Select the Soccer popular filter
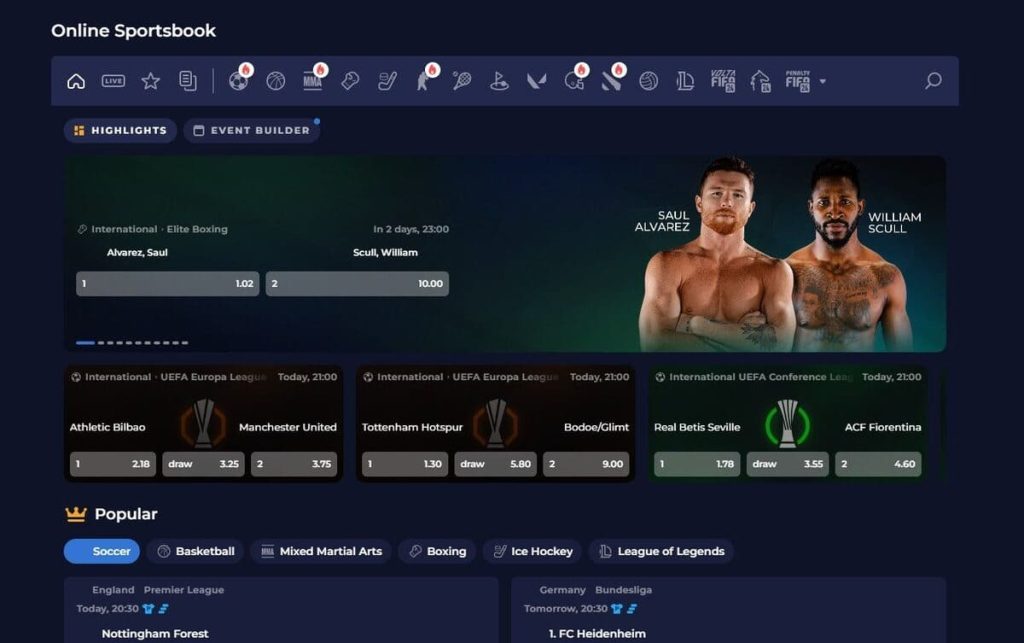1024x643 pixels. click(102, 552)
